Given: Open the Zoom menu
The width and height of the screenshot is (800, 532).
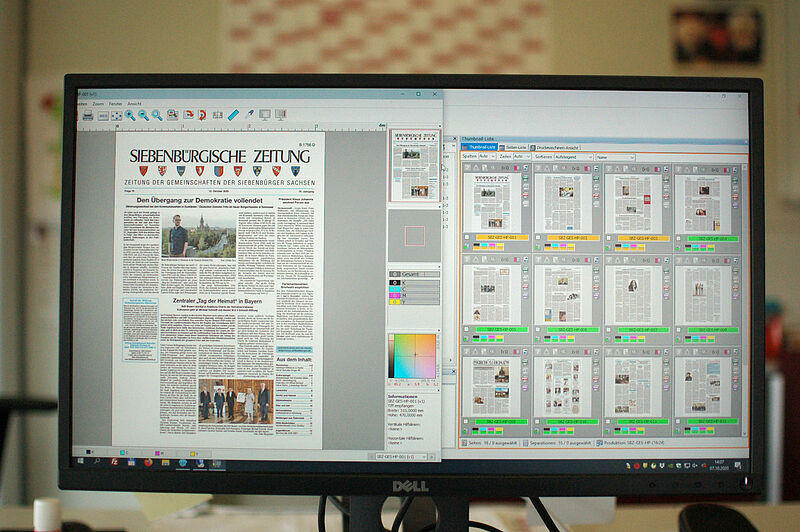Looking at the screenshot, I should point(98,104).
